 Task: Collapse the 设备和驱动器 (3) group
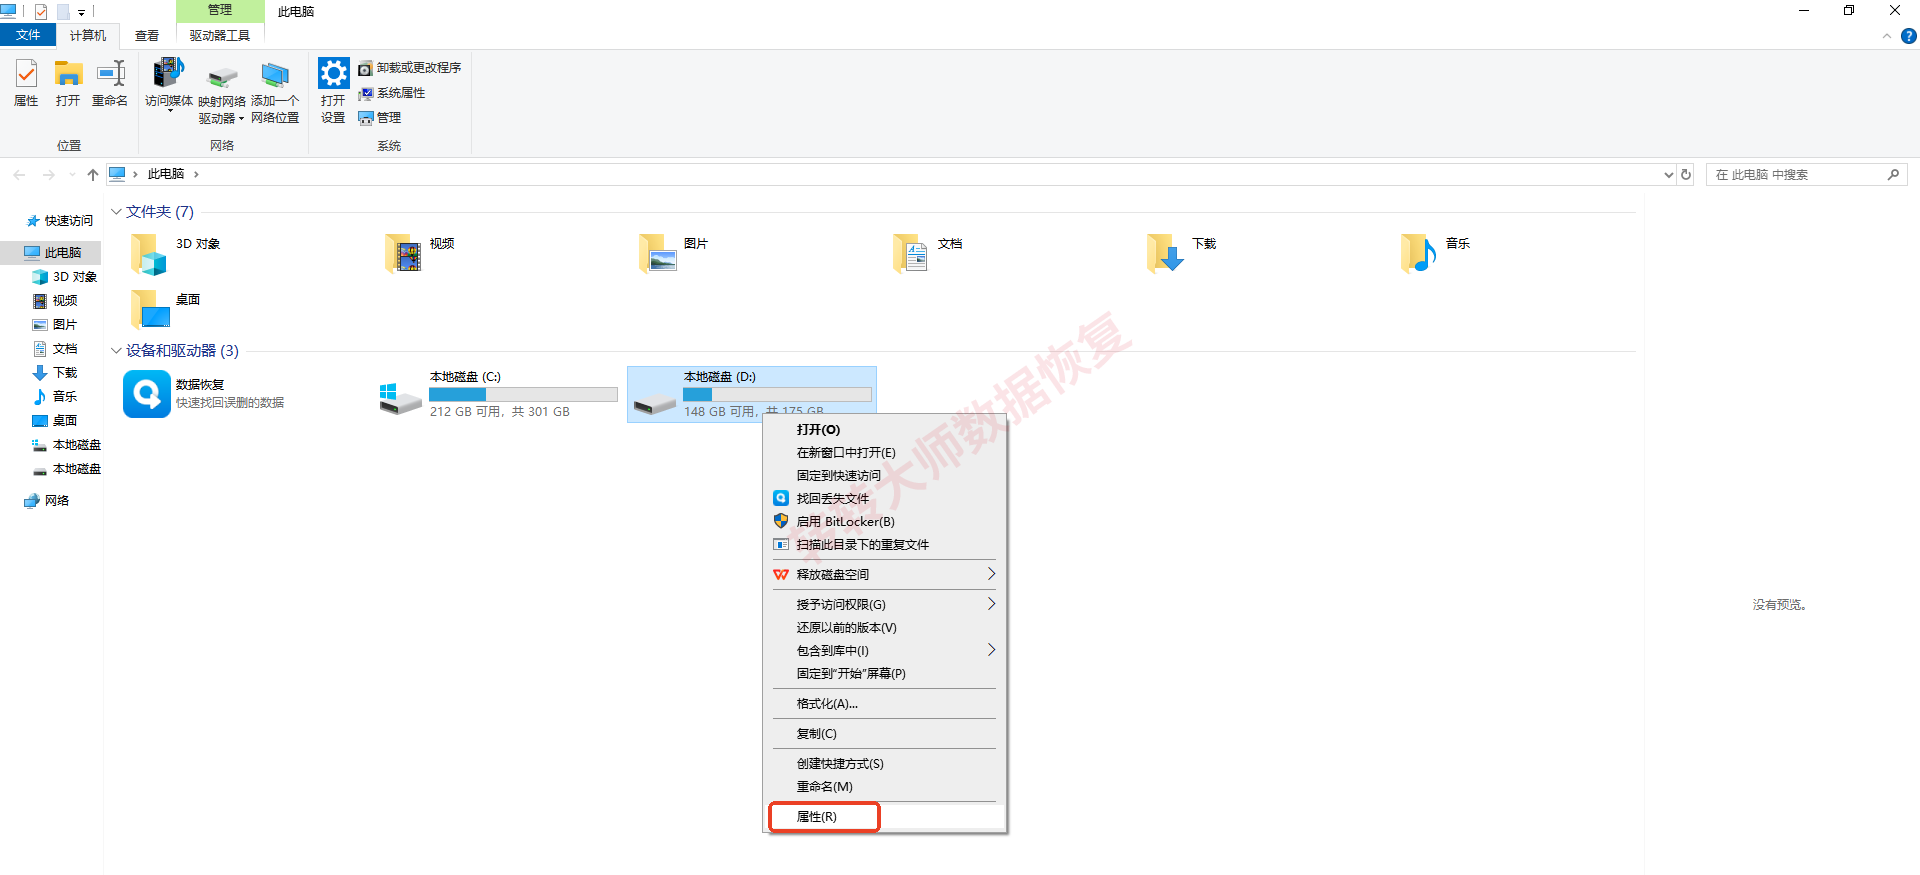point(116,351)
